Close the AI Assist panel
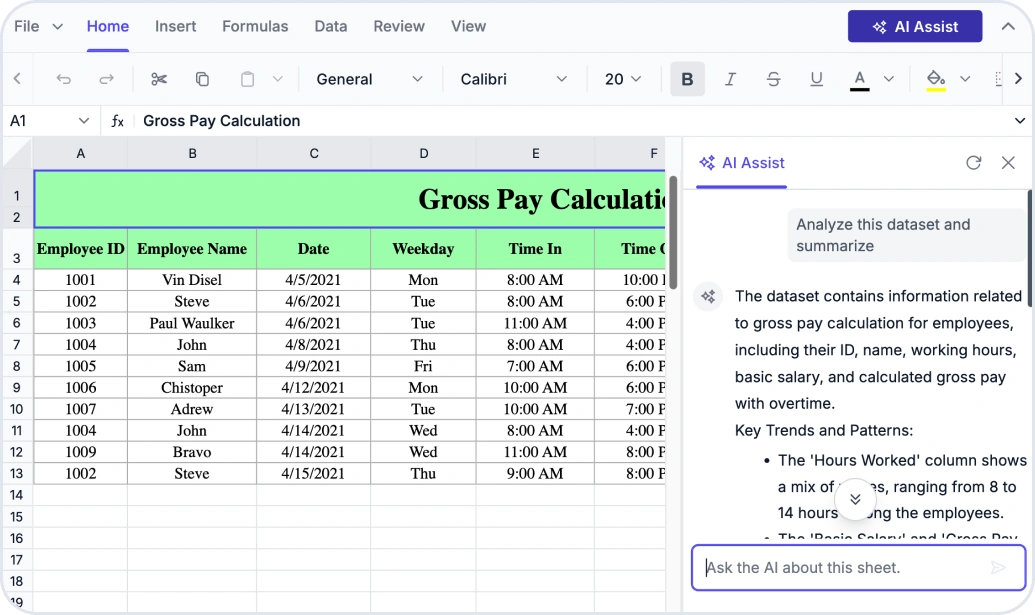1035x615 pixels. 1008,162
